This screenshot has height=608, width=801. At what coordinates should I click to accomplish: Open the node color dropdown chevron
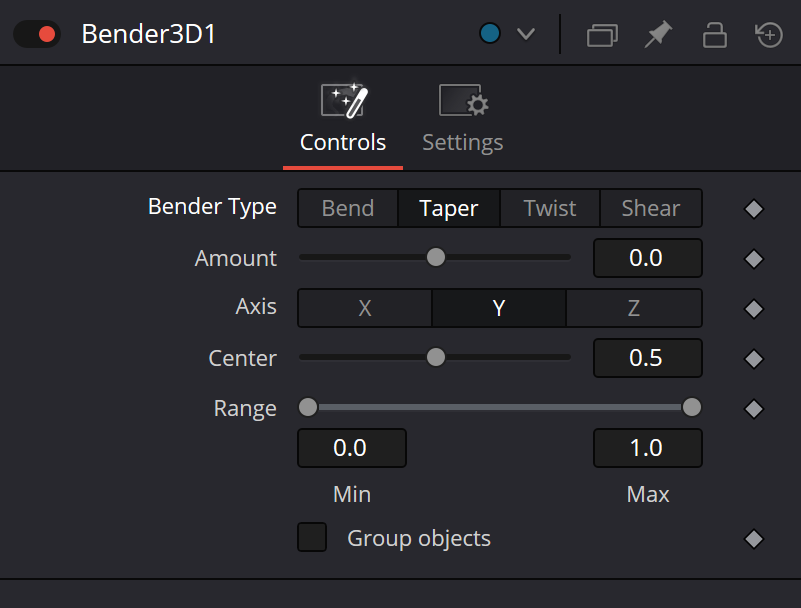tap(526, 34)
